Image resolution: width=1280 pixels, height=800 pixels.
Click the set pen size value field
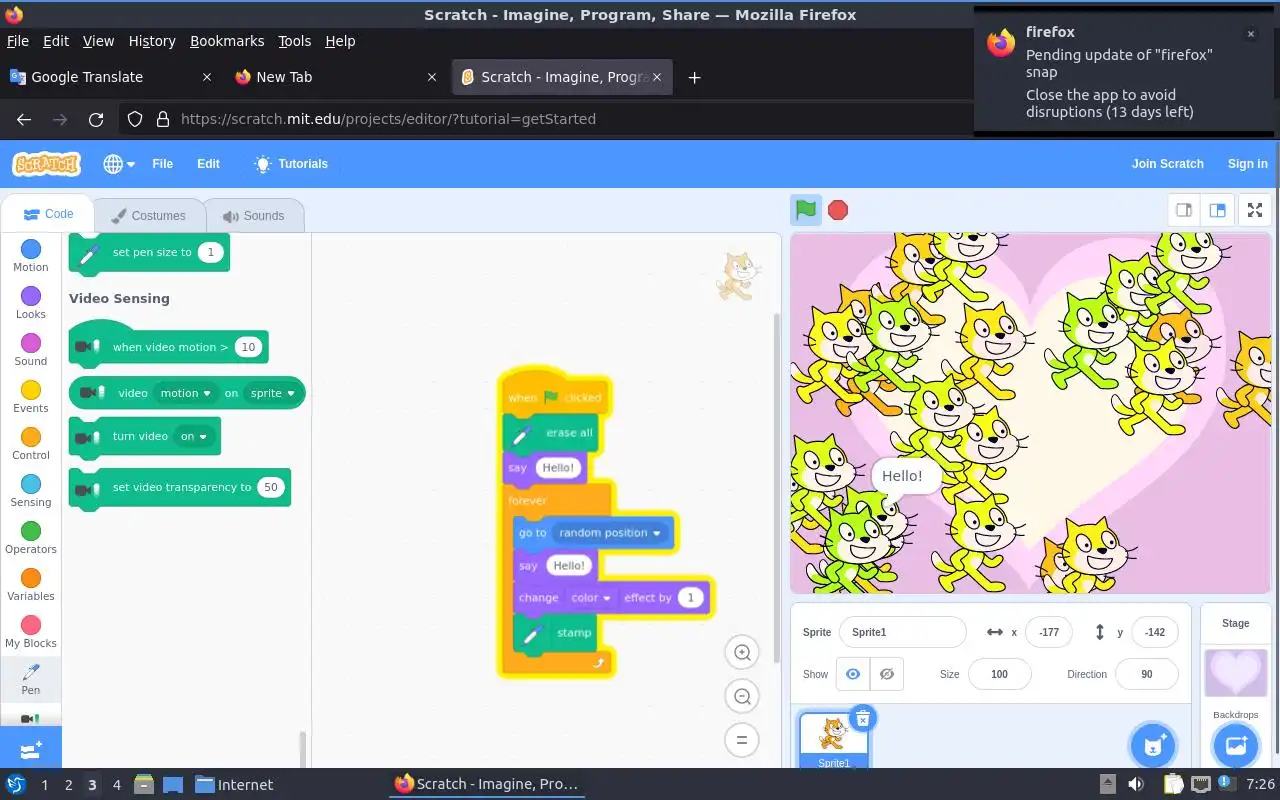pyautogui.click(x=210, y=252)
